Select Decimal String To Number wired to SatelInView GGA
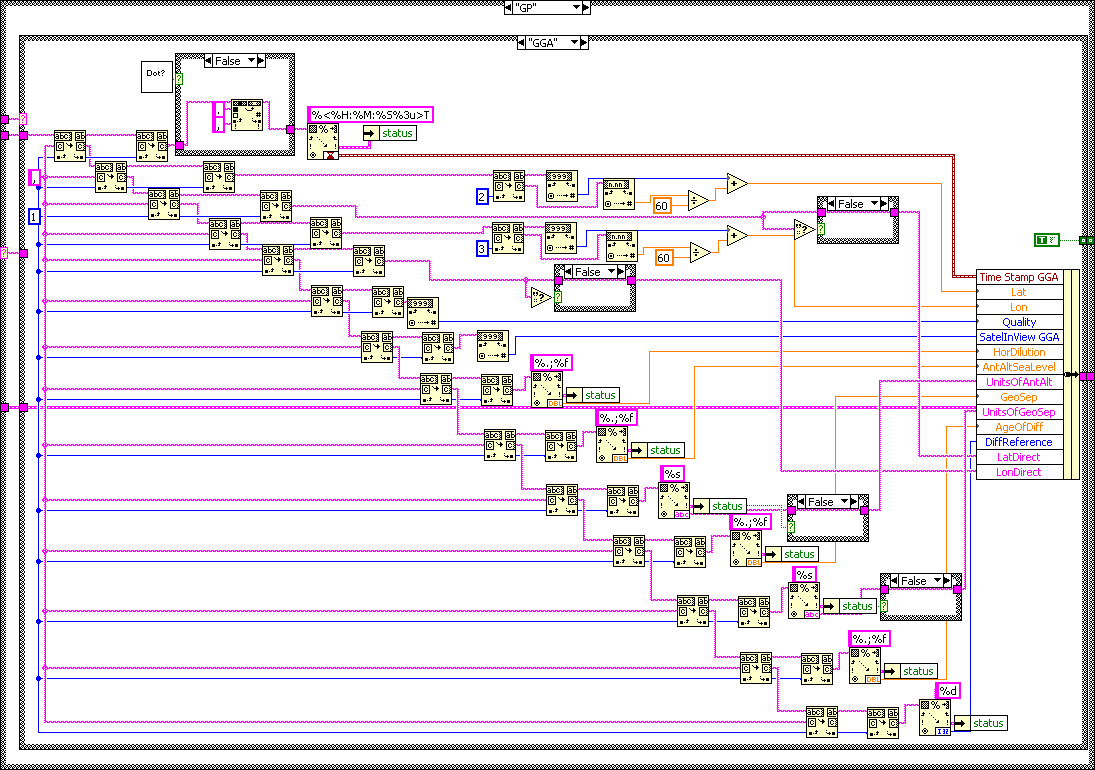 click(x=493, y=346)
